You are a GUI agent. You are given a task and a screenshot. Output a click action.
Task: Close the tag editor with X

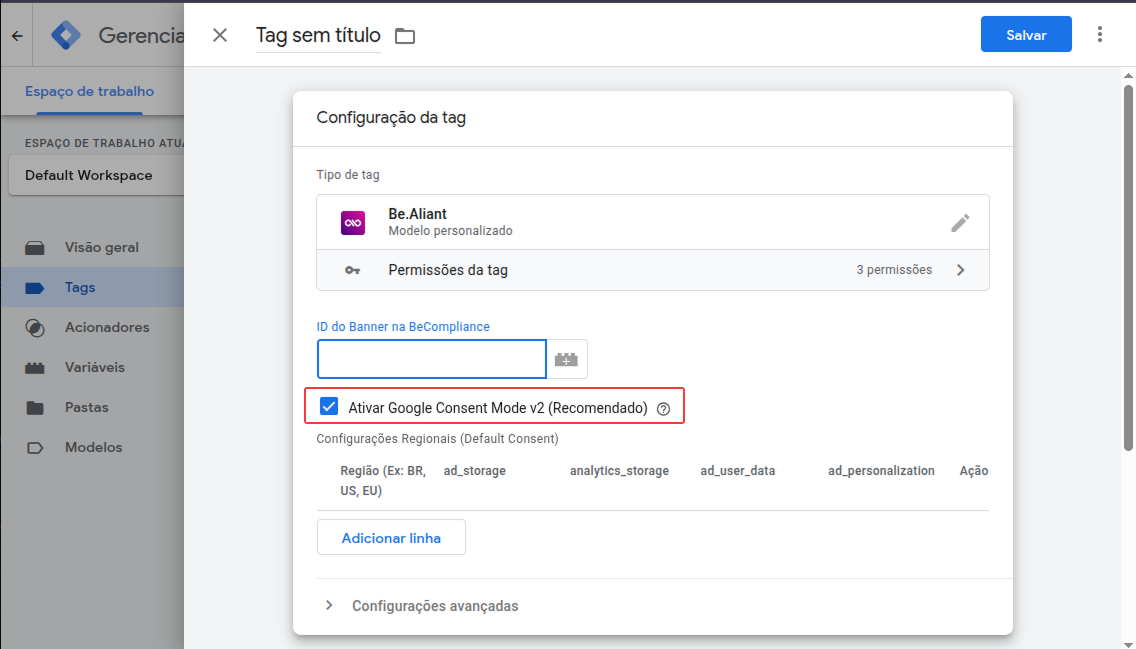220,35
